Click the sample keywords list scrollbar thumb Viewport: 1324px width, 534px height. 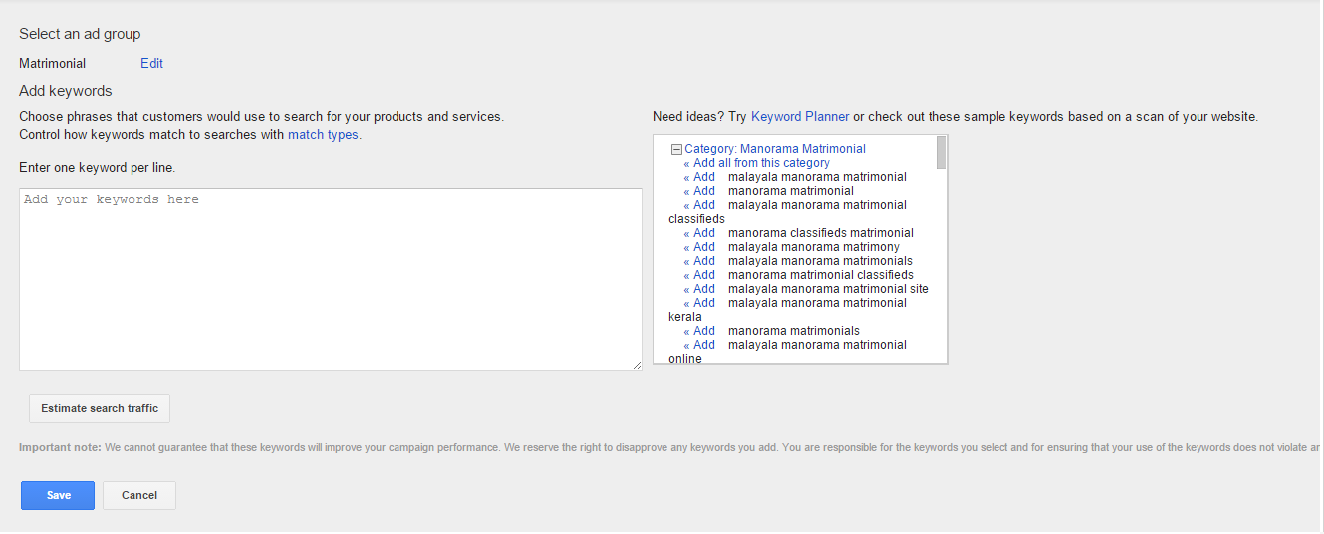point(941,152)
